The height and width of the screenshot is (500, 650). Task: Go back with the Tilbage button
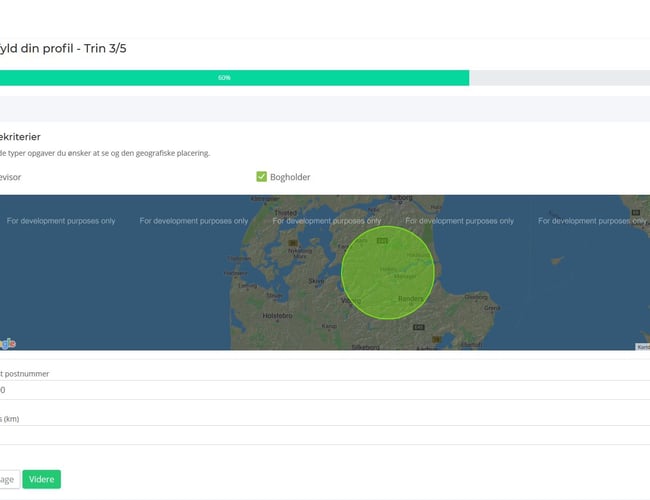[x=8, y=479]
